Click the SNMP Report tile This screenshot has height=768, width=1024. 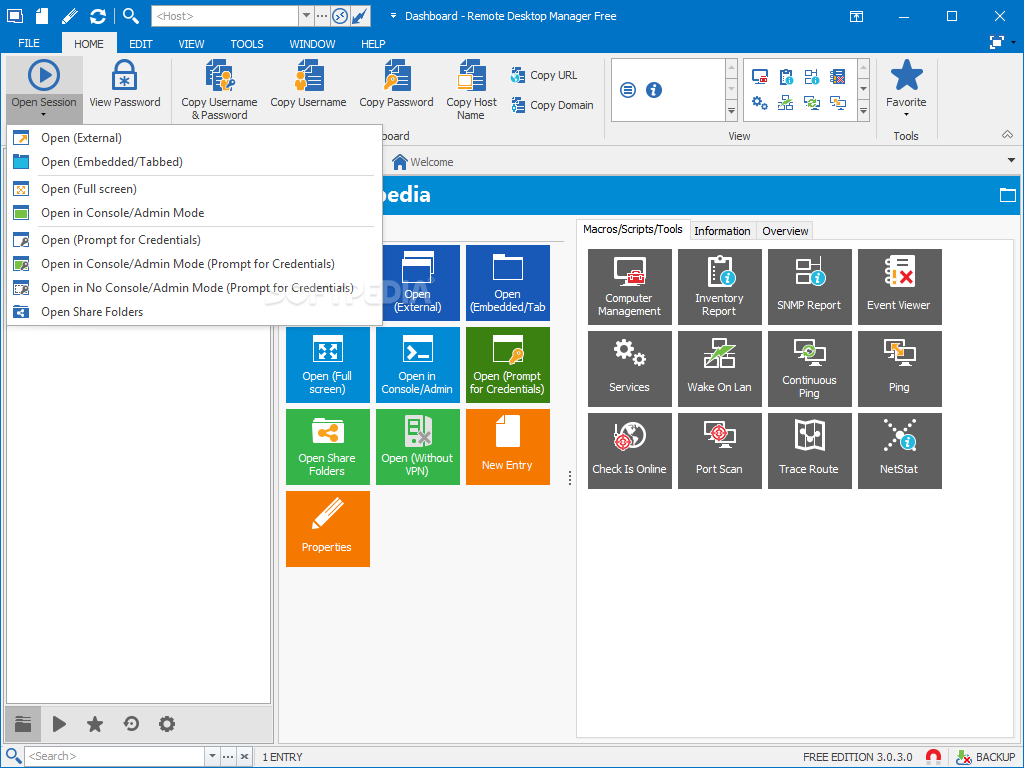click(810, 287)
